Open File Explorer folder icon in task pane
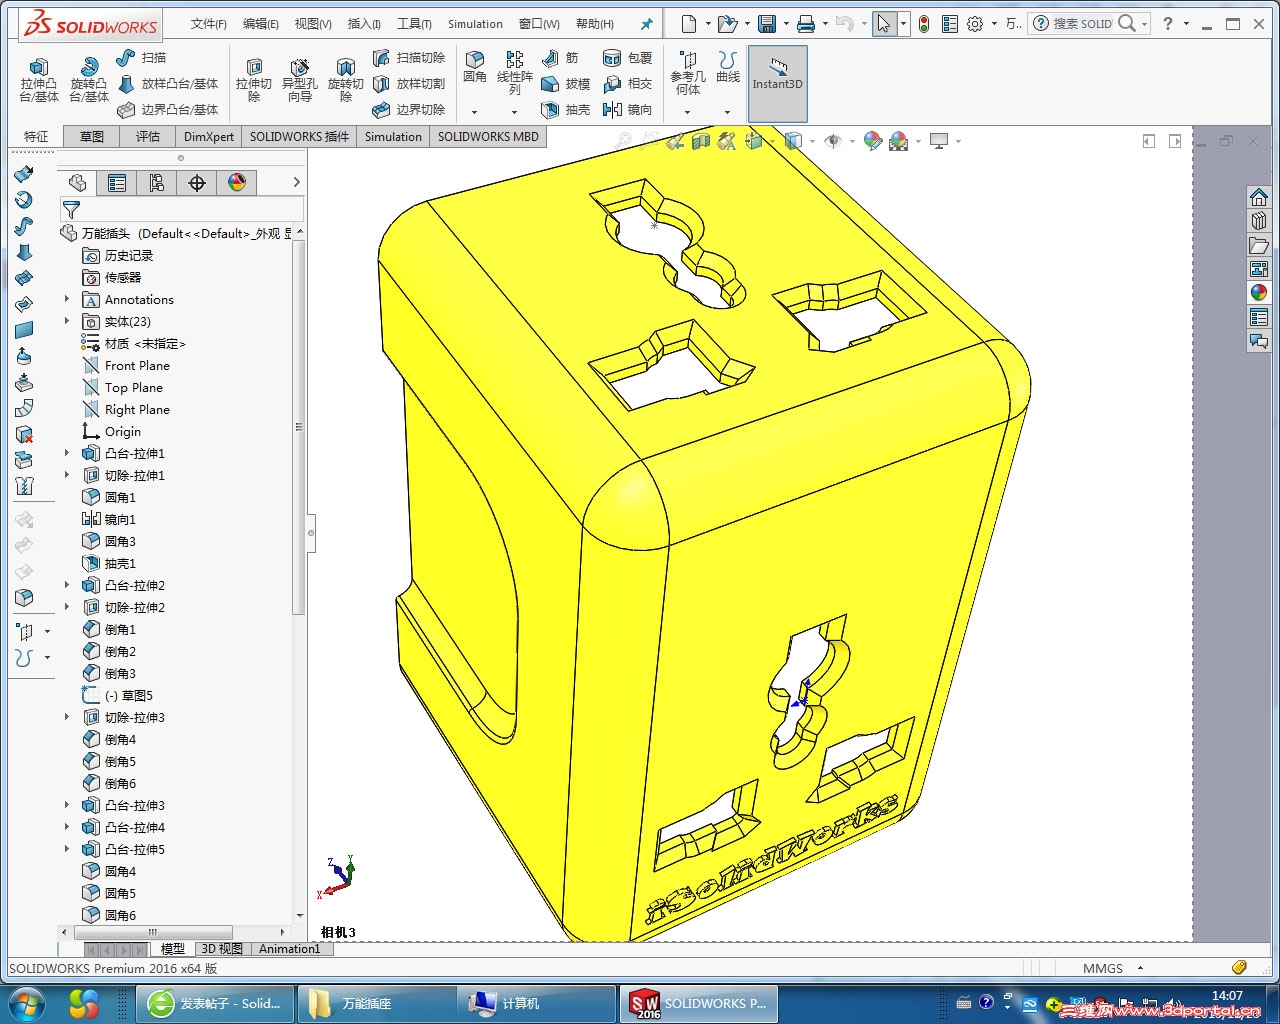This screenshot has width=1280, height=1024. (x=1259, y=245)
